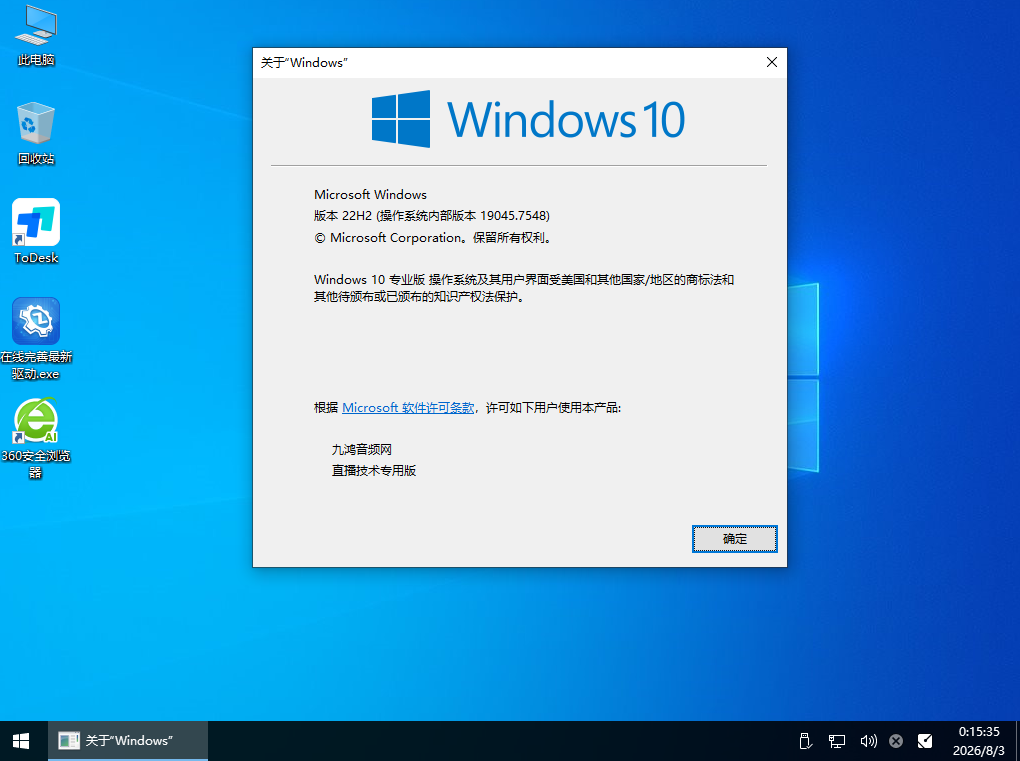Open the Windows Start menu

(21, 741)
